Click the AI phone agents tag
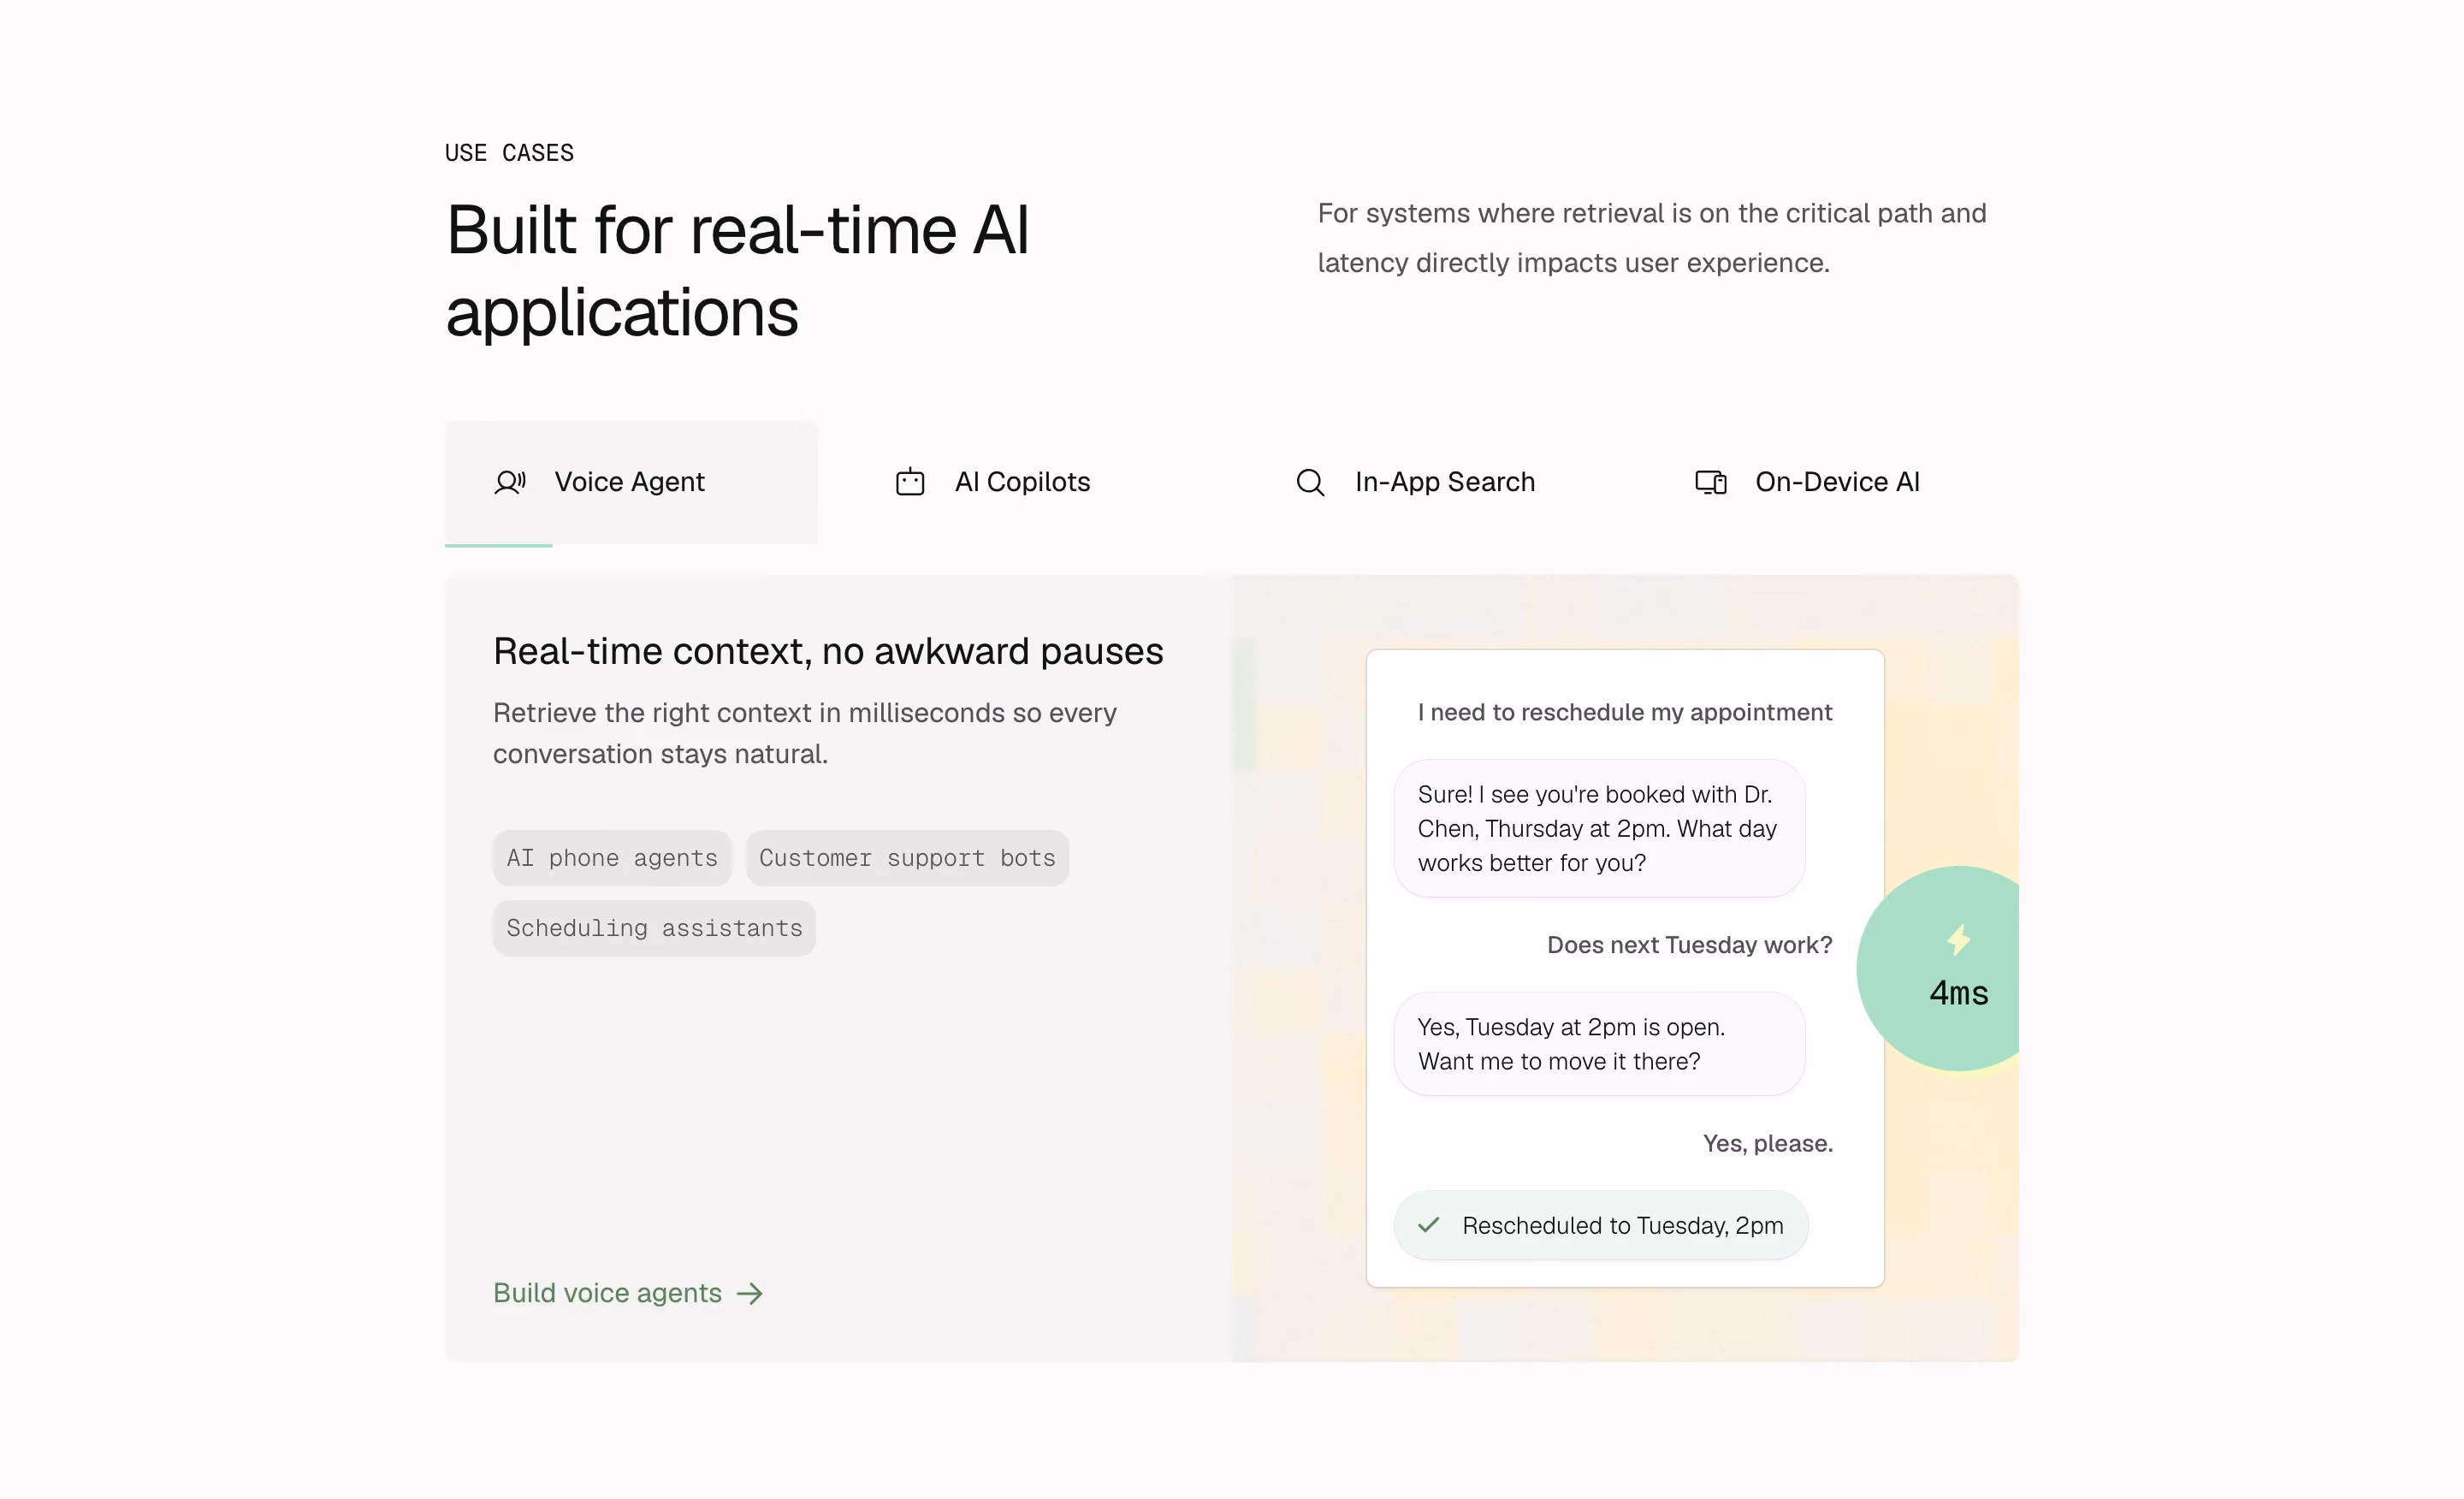2464x1499 pixels. [612, 858]
